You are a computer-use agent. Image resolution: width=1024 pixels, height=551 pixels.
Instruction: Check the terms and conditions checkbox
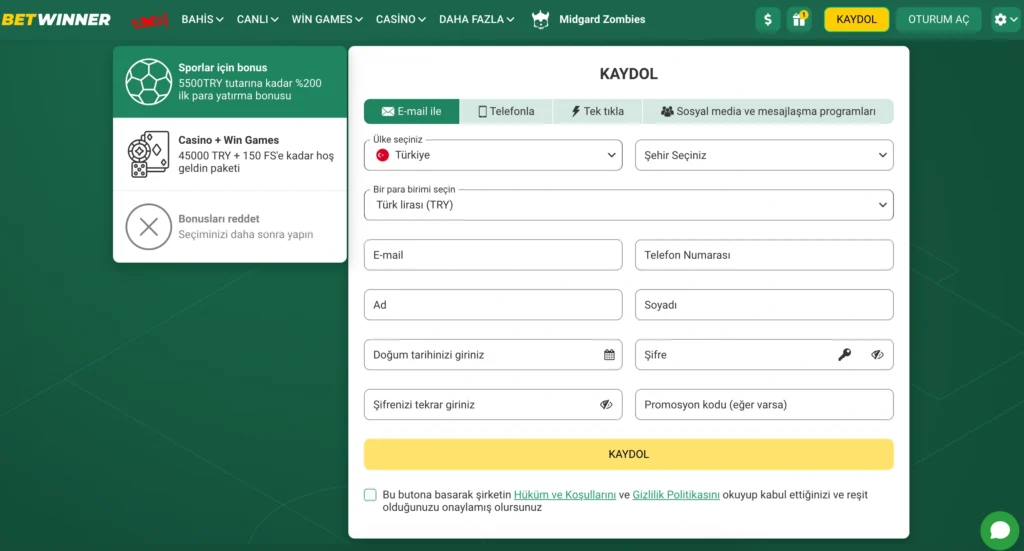click(x=371, y=495)
